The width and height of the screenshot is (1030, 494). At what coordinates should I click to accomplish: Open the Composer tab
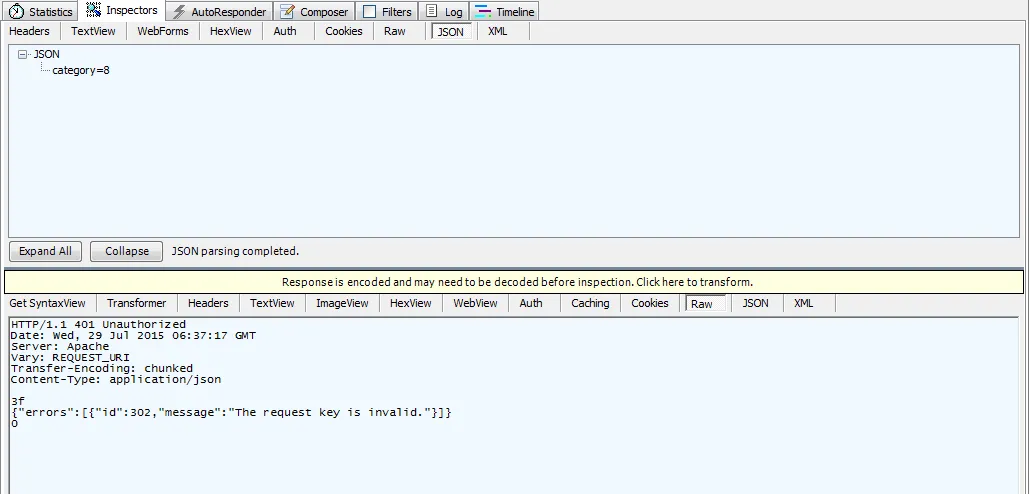click(x=314, y=12)
